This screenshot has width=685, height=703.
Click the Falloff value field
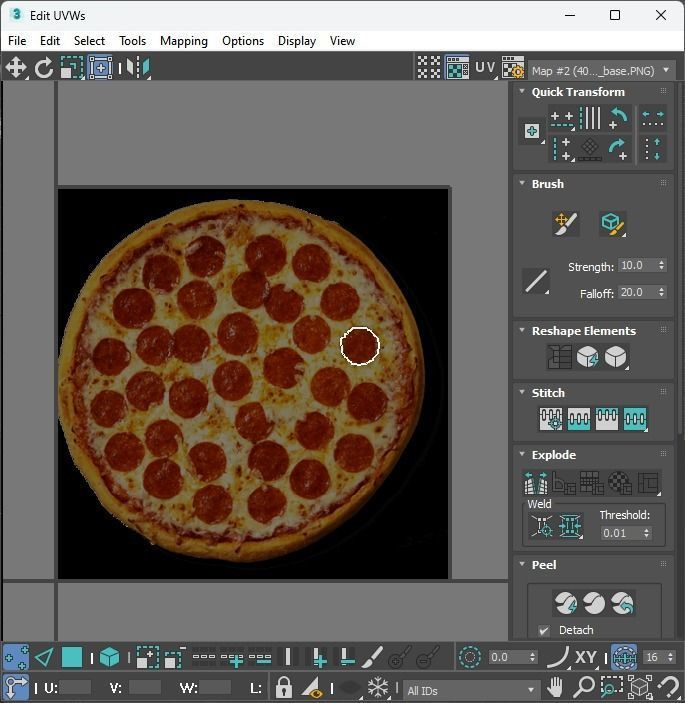[x=636, y=292]
